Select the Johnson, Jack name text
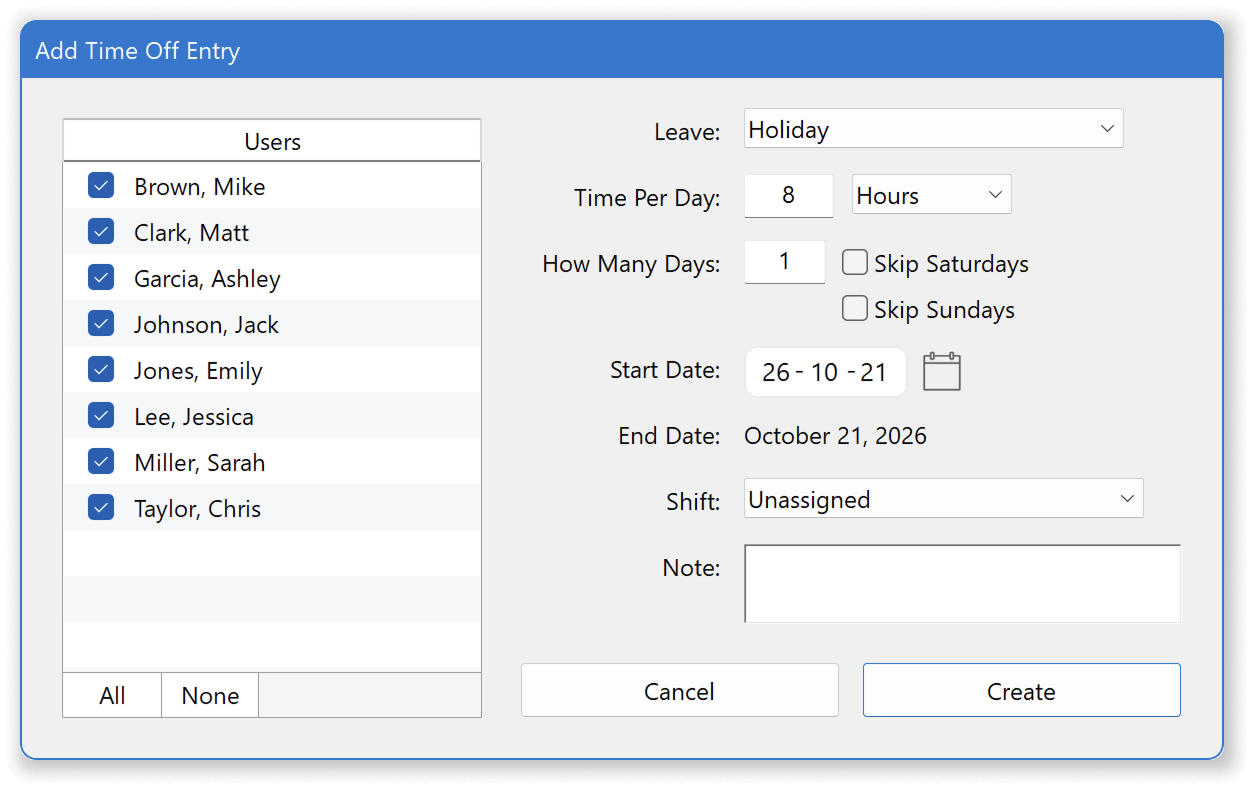Screen dimensions: 1254x790 click(206, 325)
